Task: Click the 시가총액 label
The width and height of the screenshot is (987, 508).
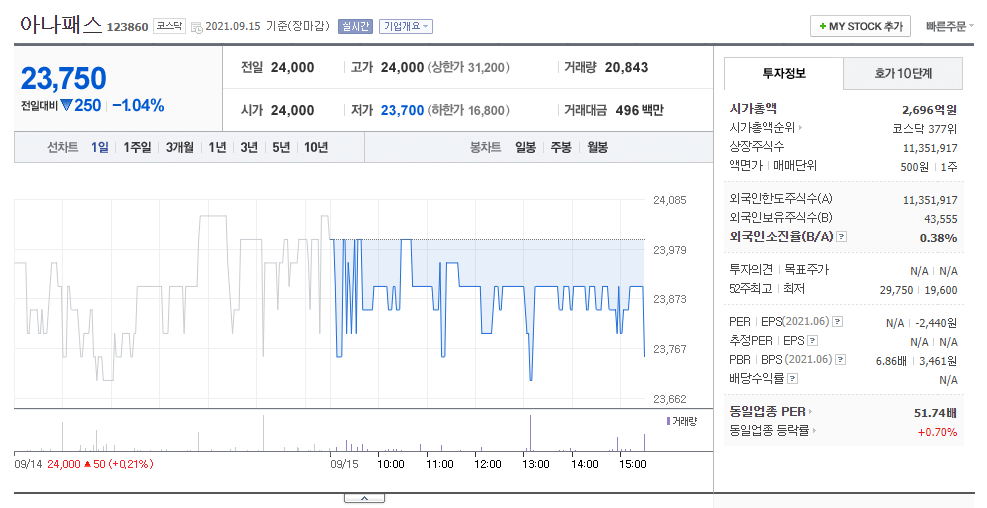Action: 753,109
